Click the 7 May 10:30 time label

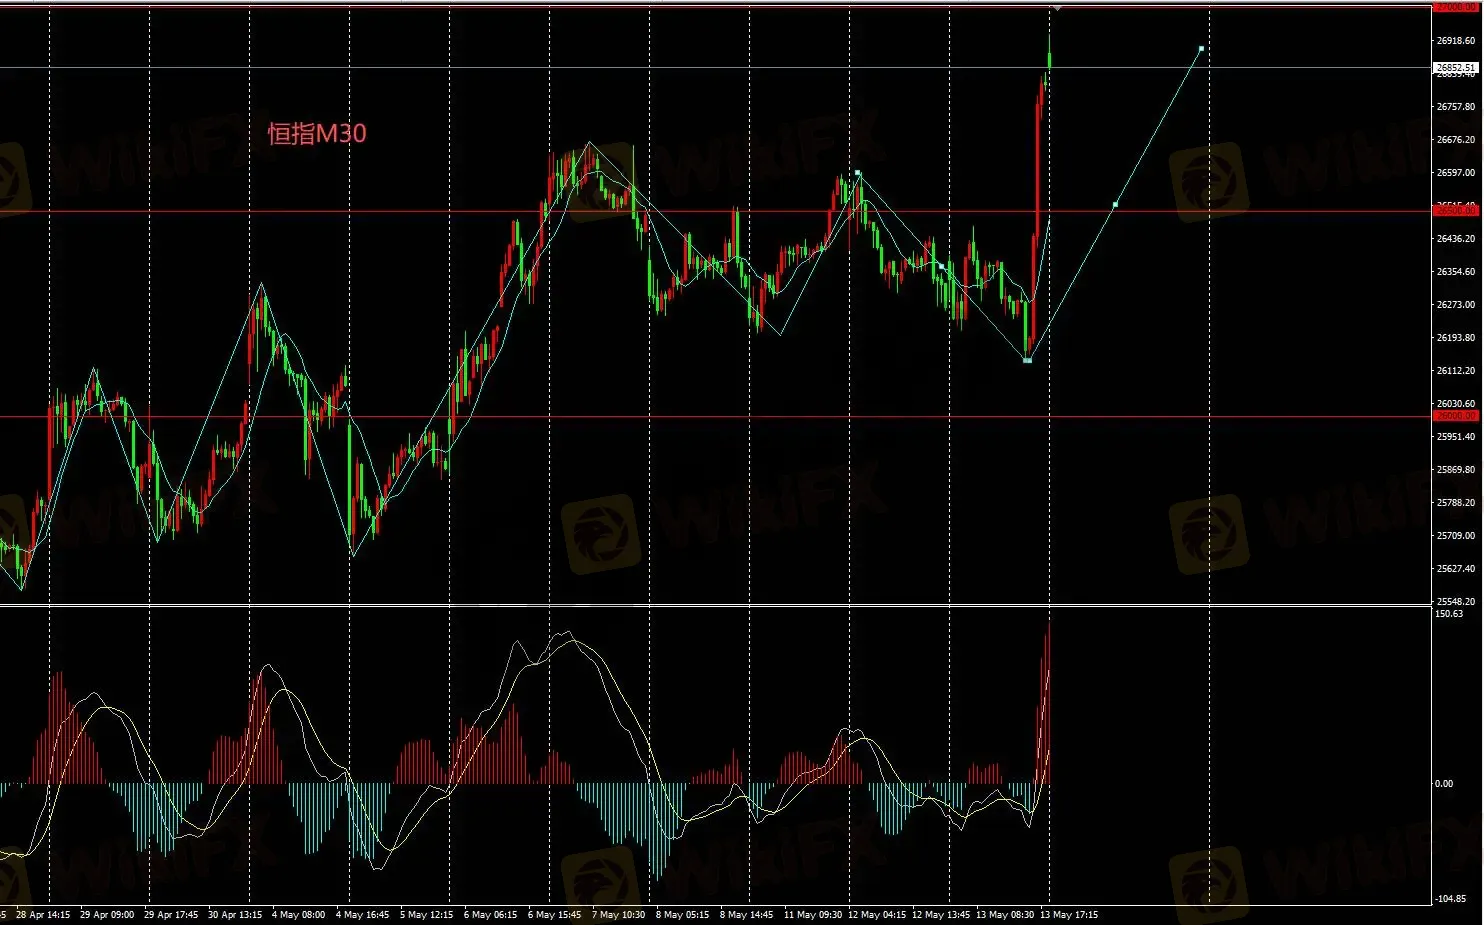[618, 915]
